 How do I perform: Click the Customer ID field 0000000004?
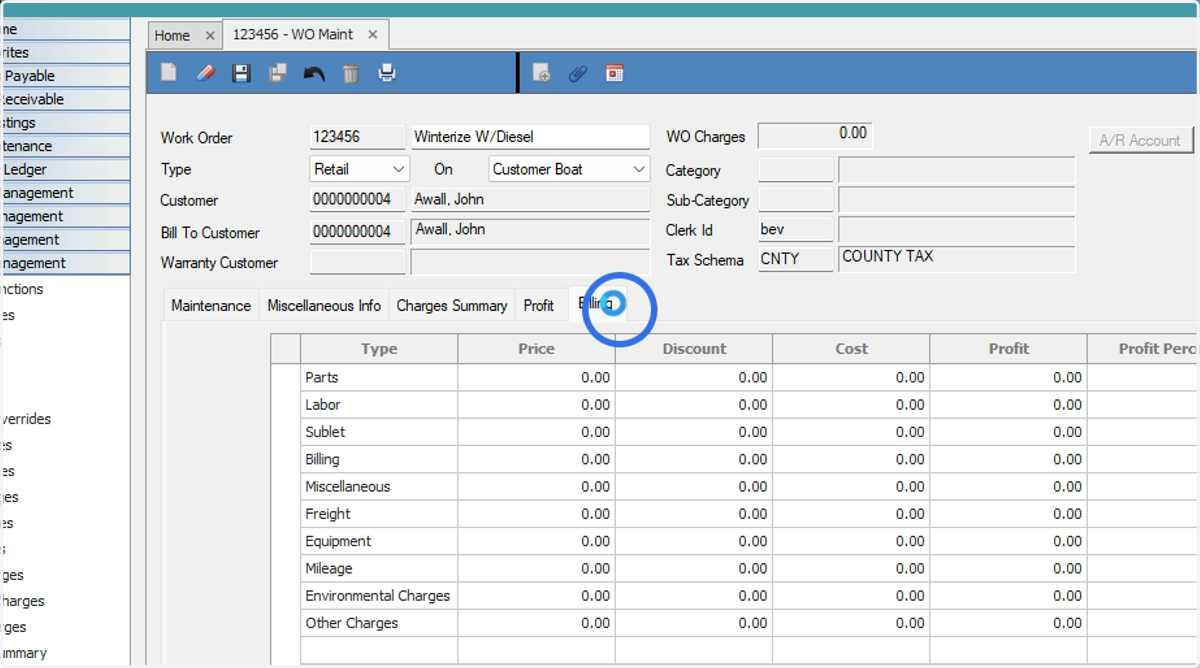pyautogui.click(x=357, y=199)
